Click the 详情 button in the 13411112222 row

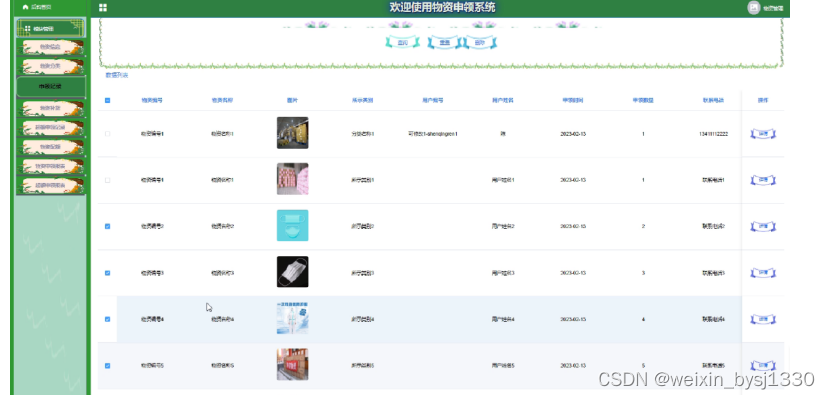tap(763, 134)
